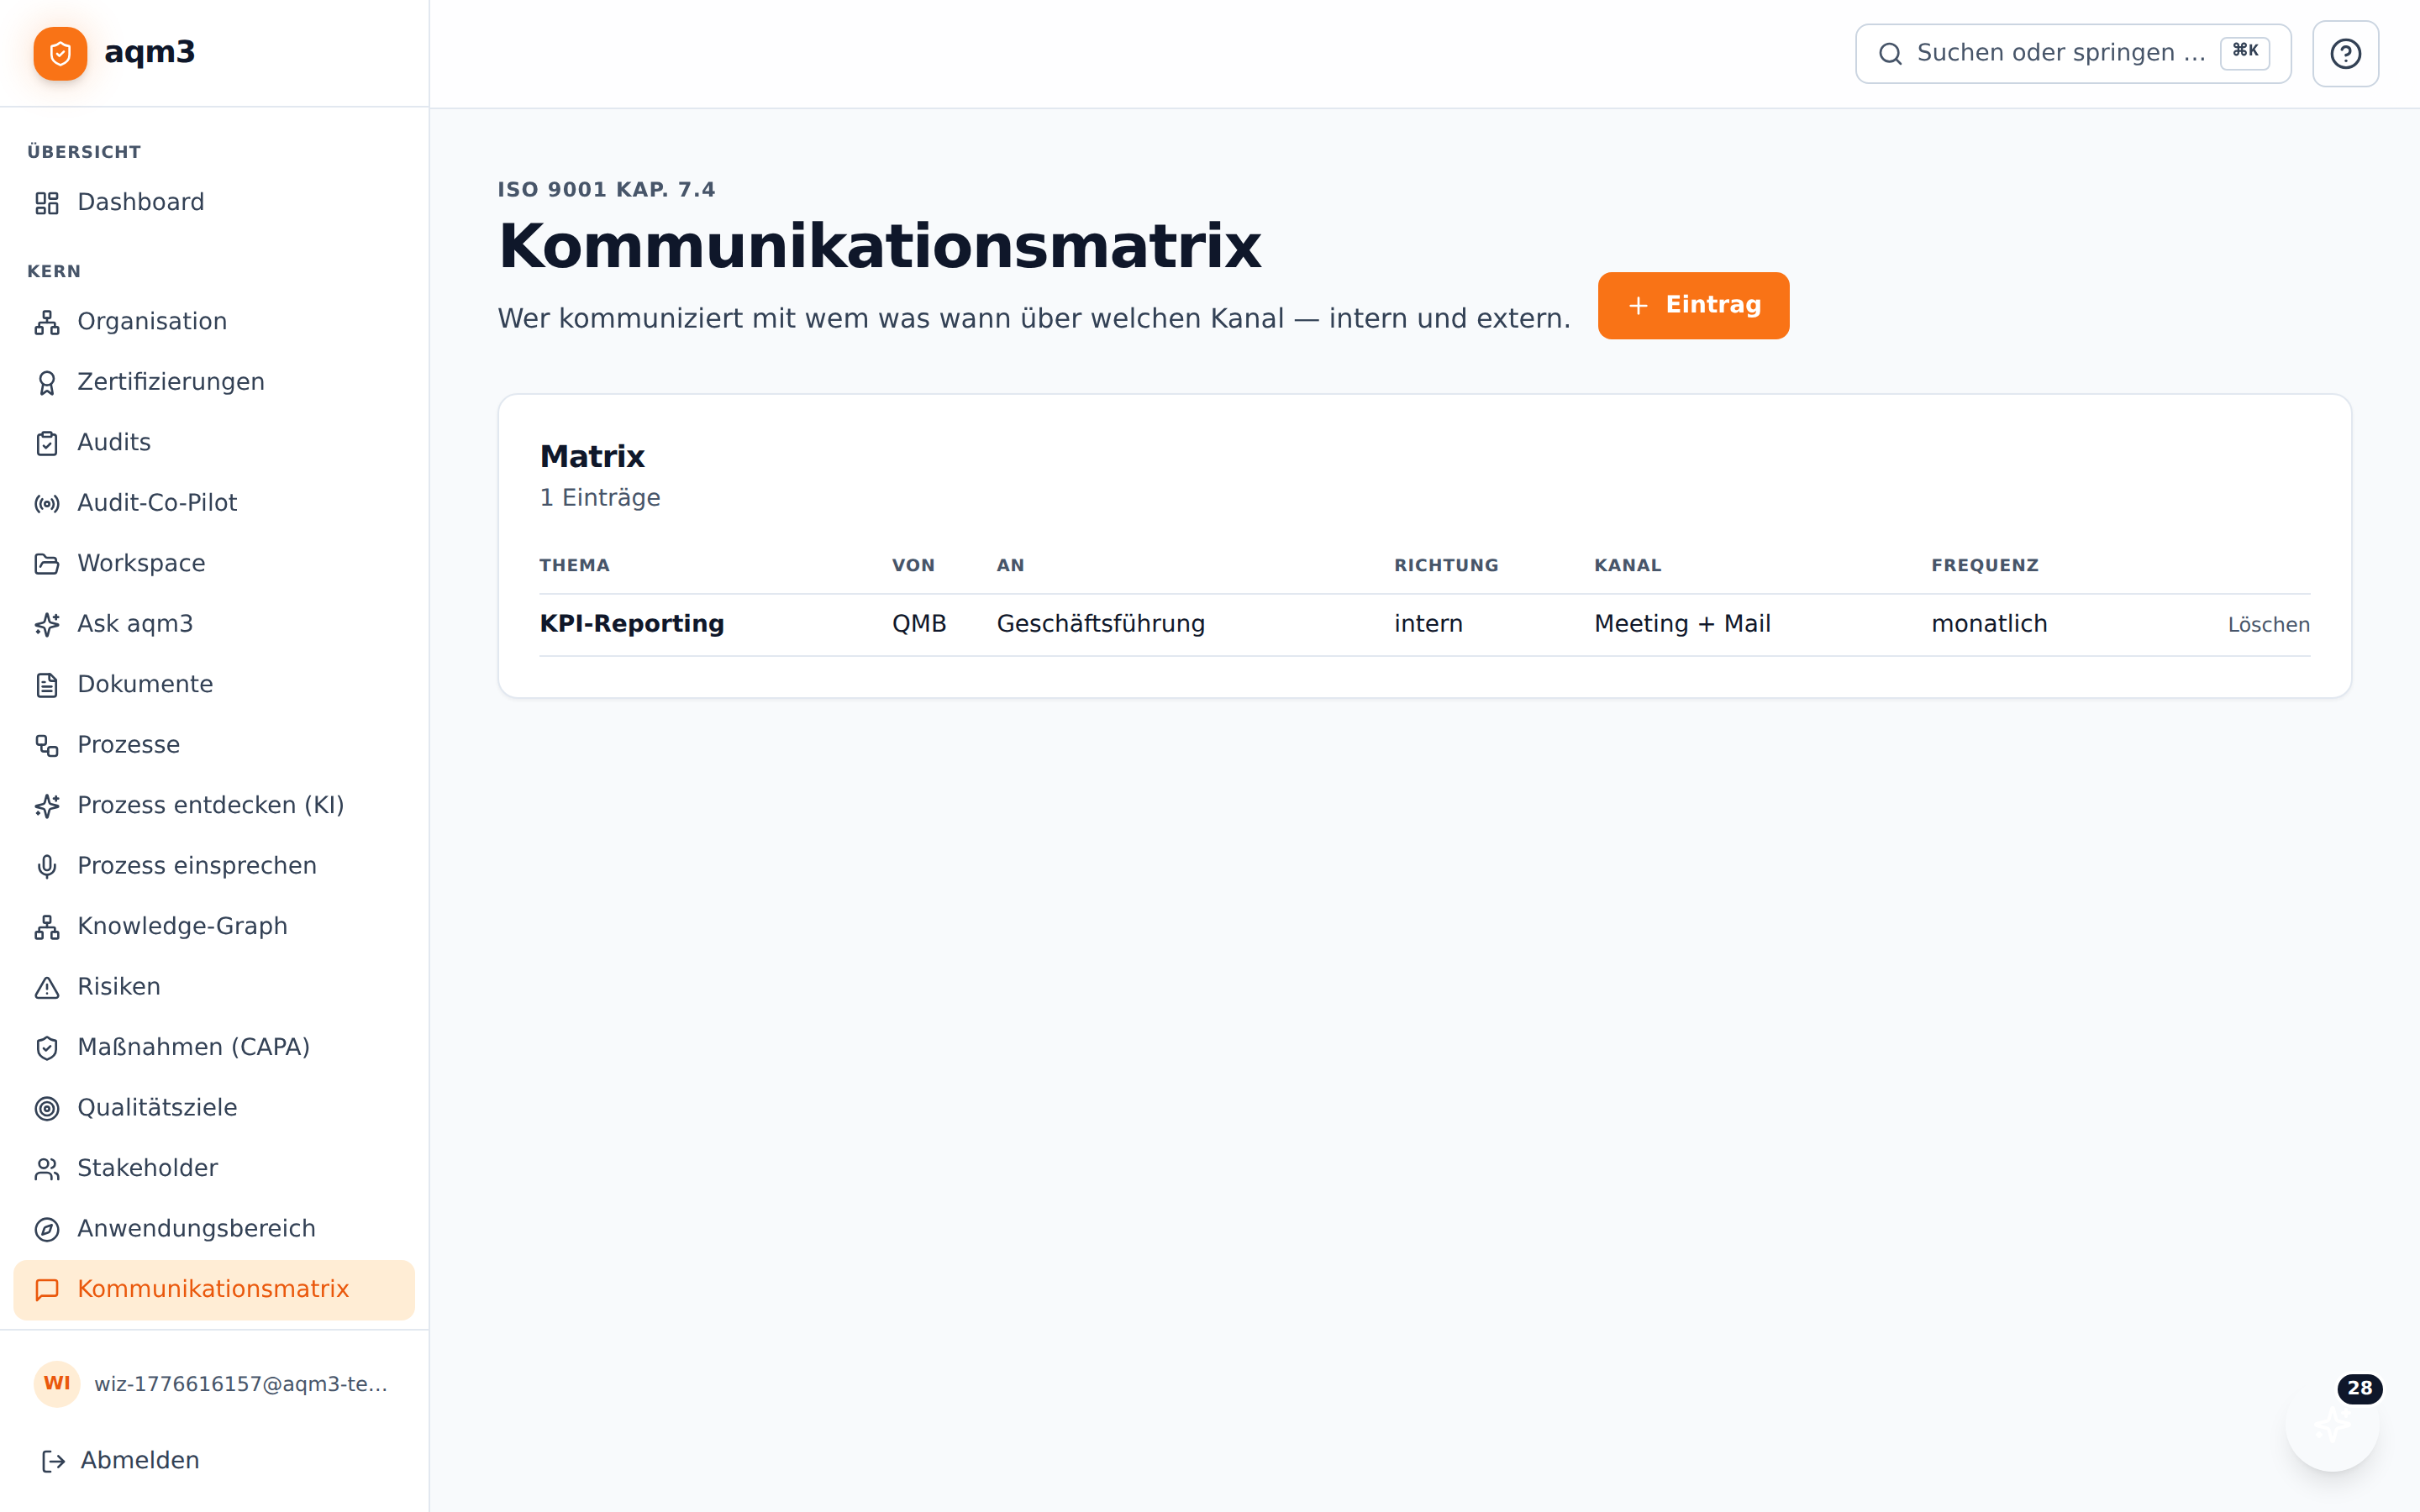Click the user email wiz-1776616157@aqm3-te...
The image size is (2420, 1512).
241,1384
